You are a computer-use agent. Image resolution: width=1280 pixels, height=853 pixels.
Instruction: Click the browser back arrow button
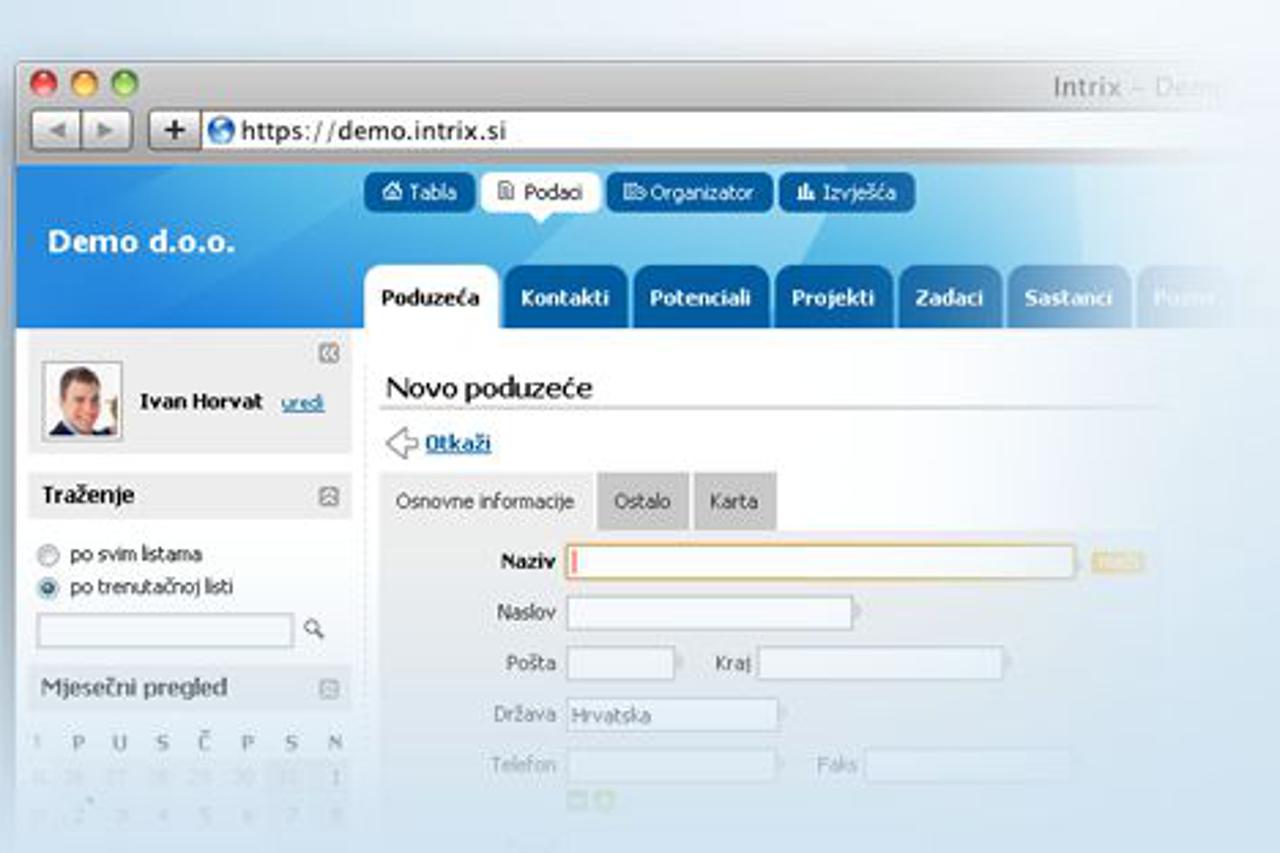tap(56, 131)
